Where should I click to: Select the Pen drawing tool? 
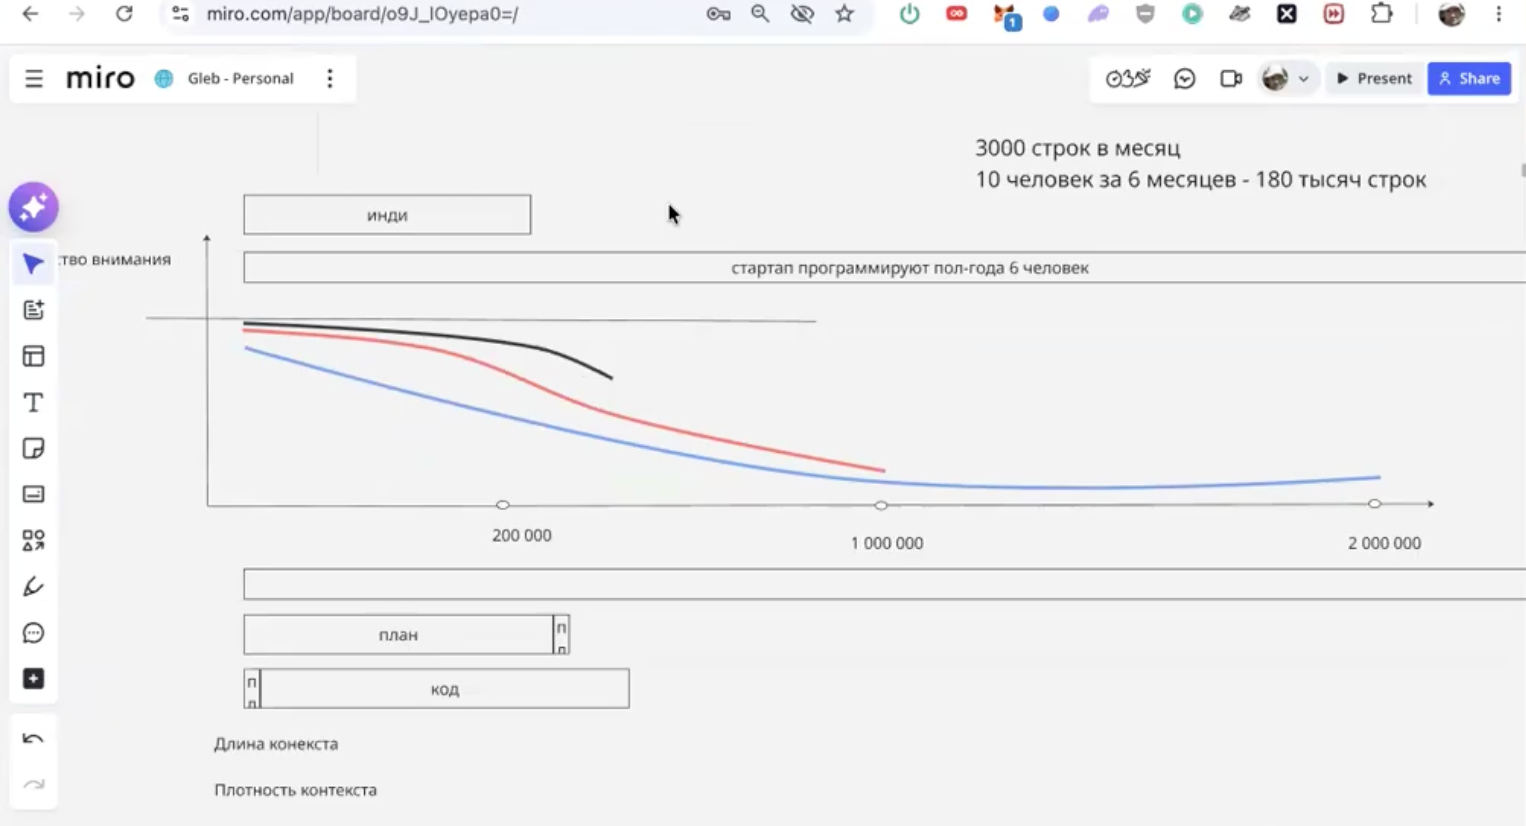(33, 587)
